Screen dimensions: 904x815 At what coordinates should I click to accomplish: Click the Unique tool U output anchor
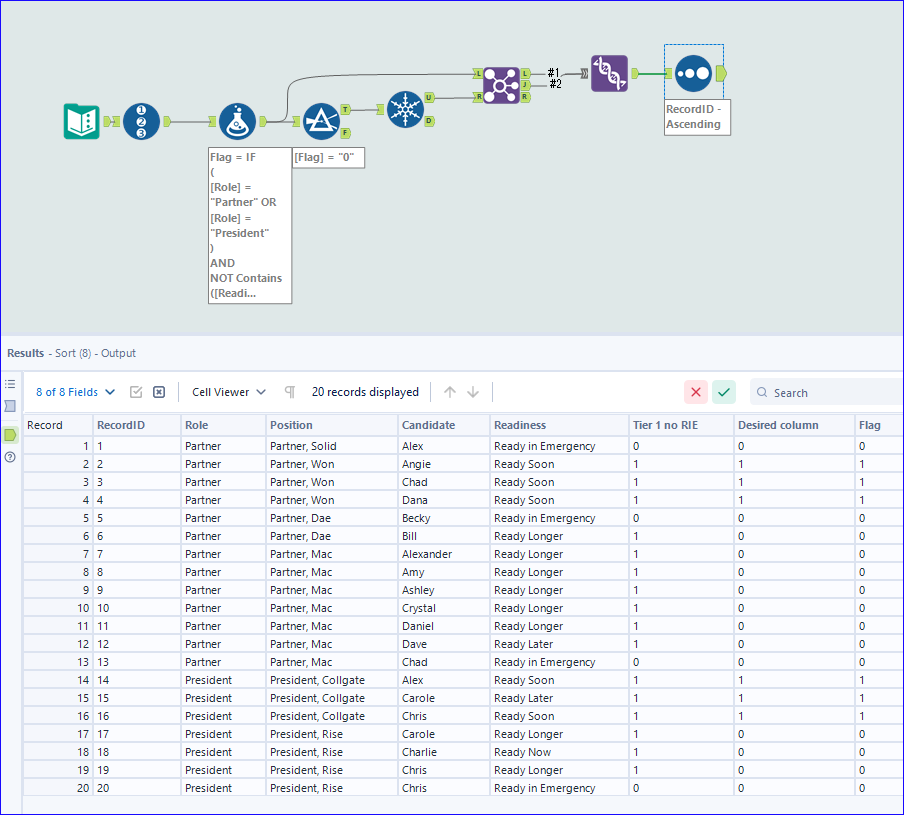(429, 97)
